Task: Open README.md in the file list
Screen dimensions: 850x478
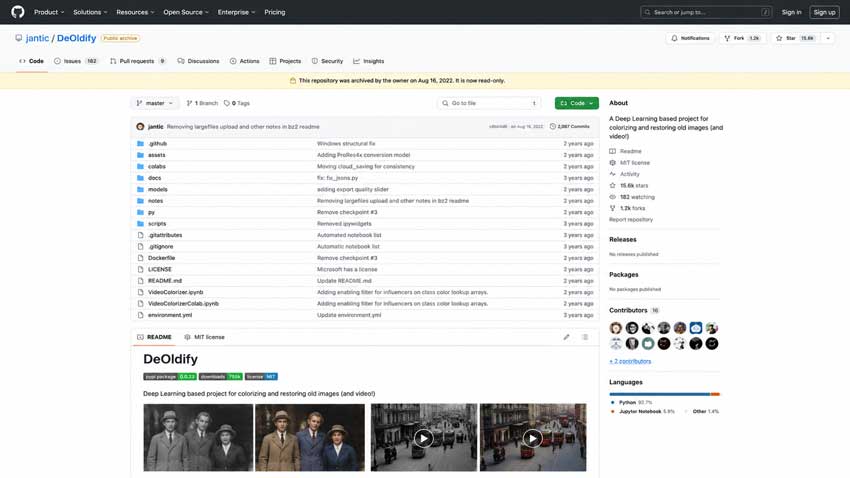Action: tap(165, 281)
